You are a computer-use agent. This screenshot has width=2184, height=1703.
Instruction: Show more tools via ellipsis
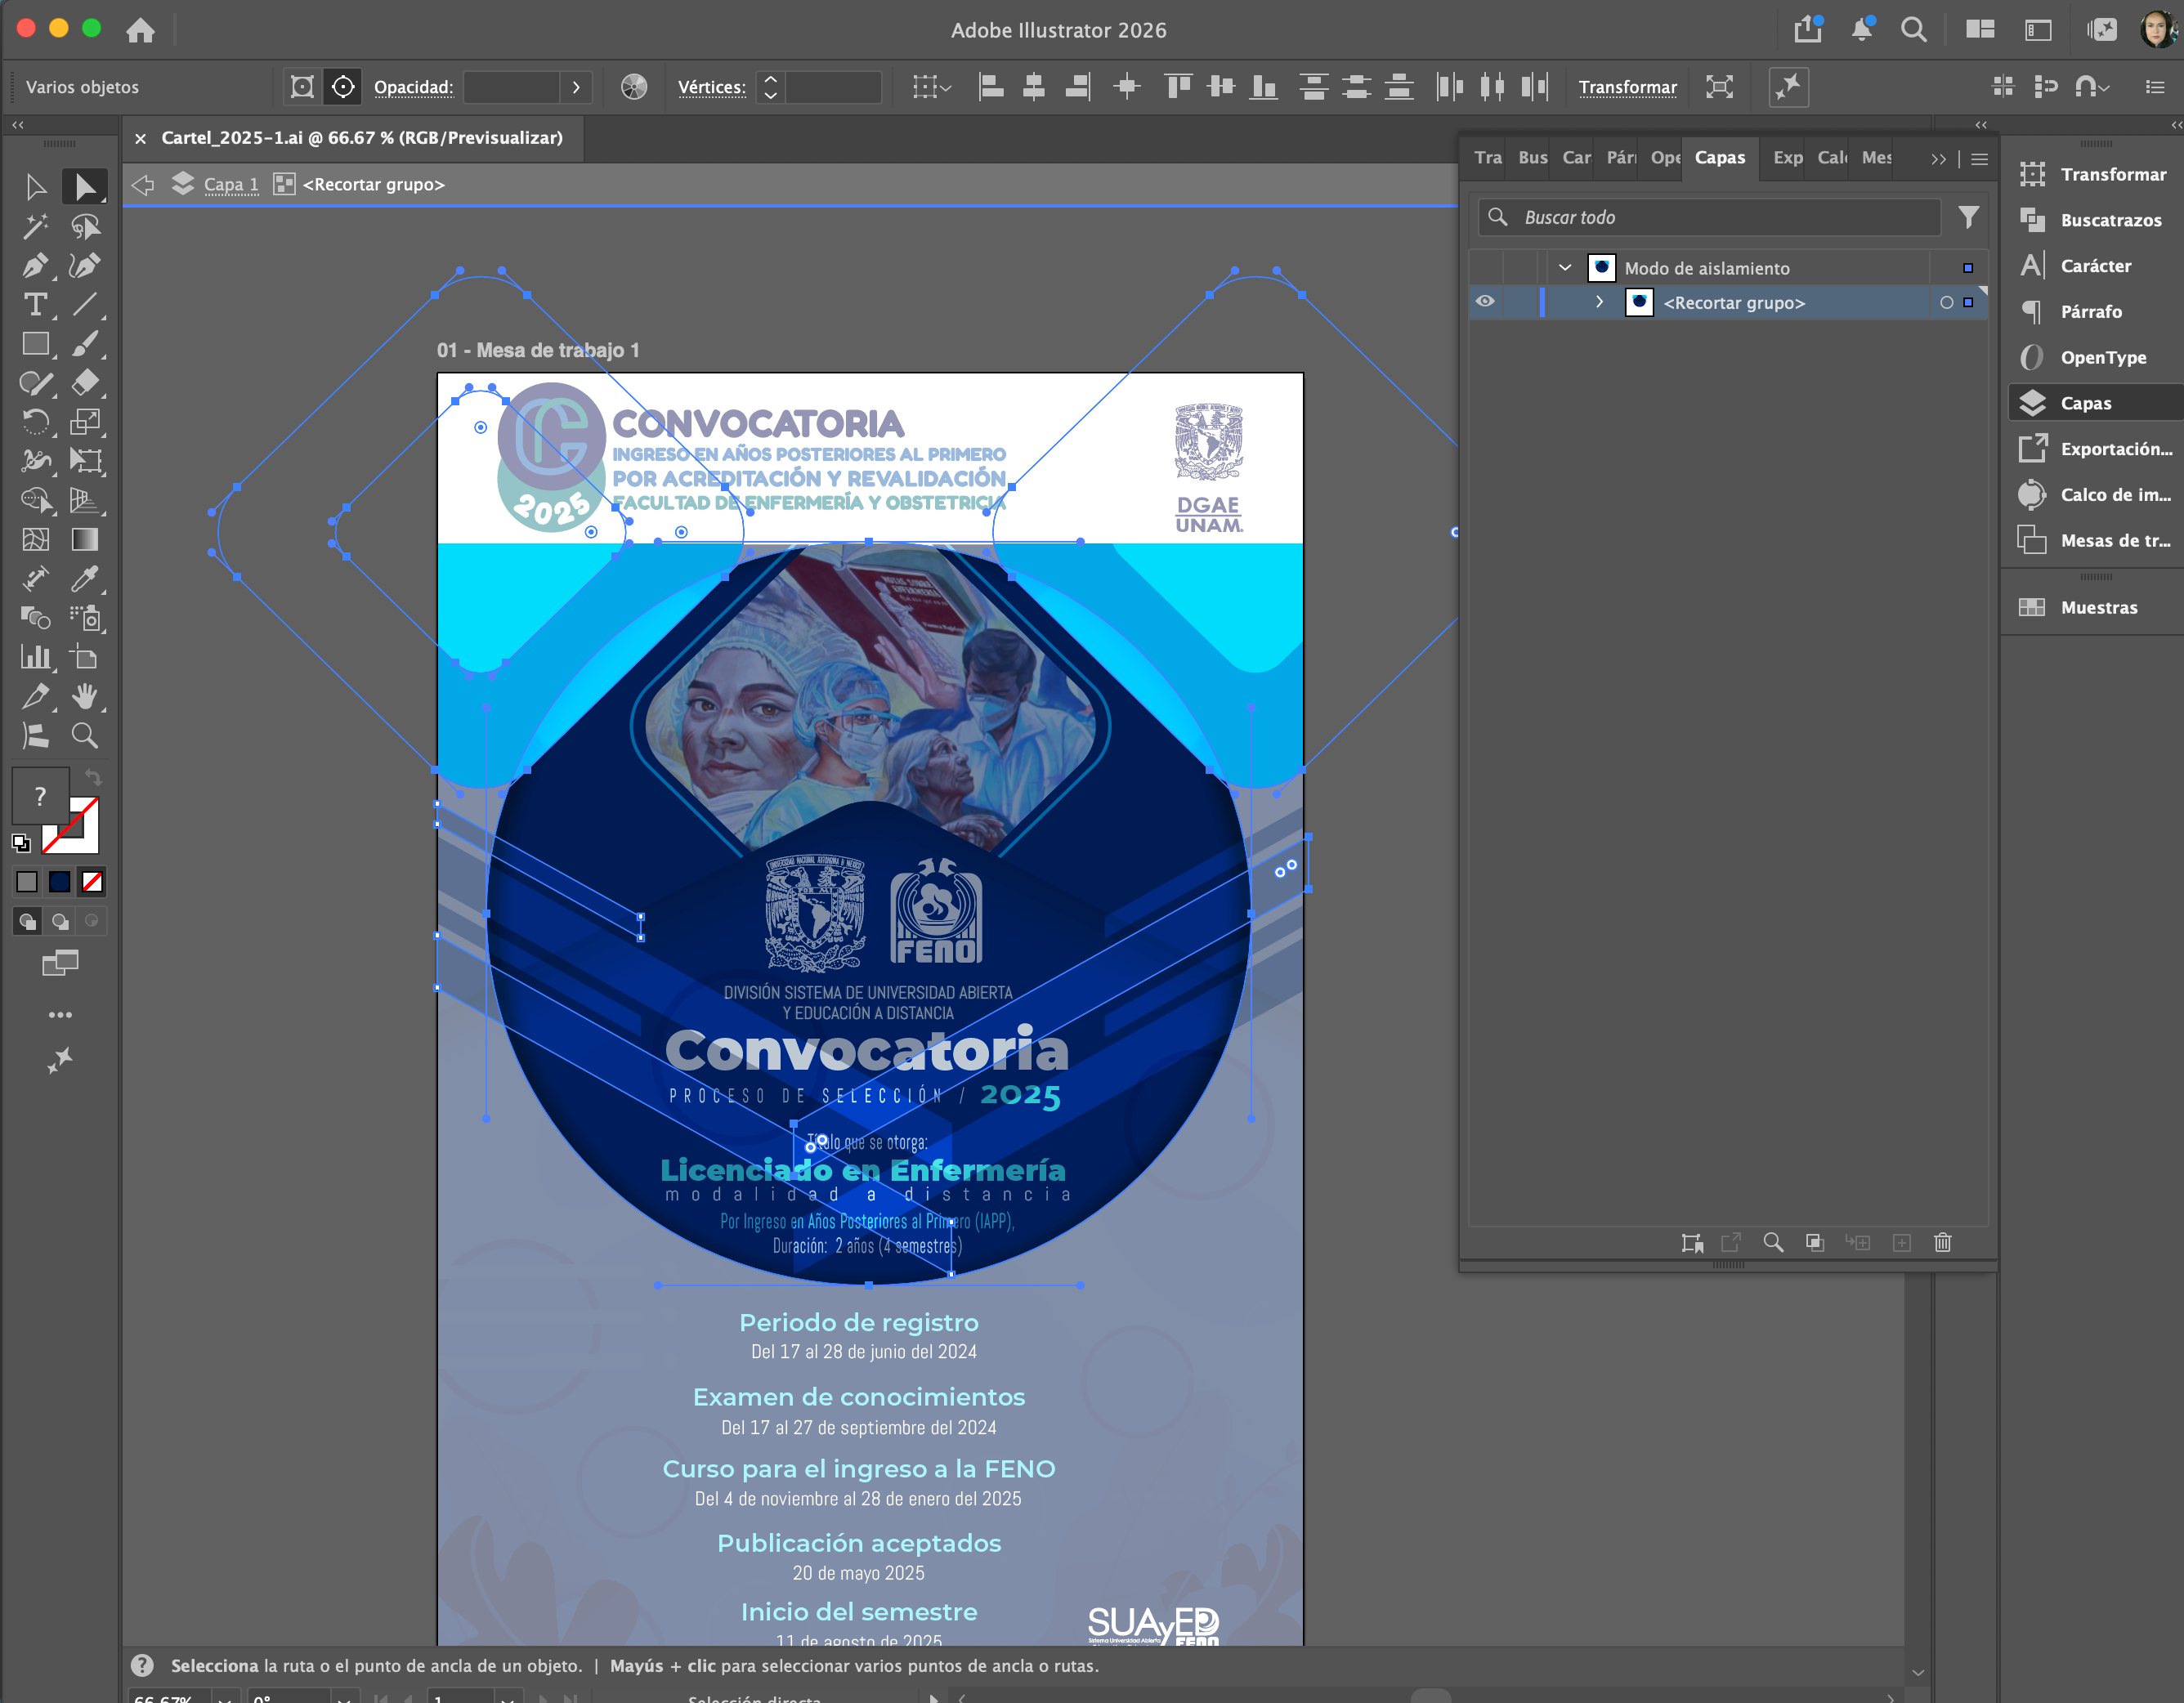click(60, 1015)
